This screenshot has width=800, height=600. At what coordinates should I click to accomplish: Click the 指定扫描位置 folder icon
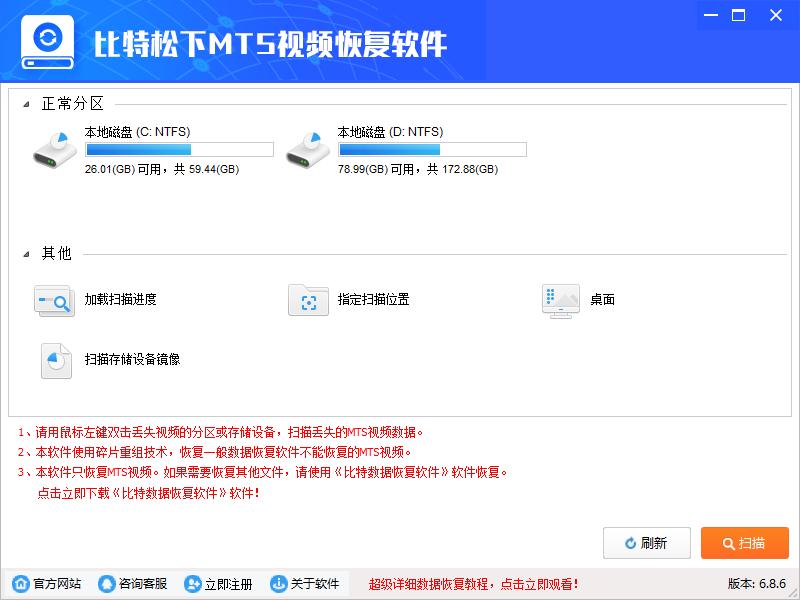click(308, 300)
